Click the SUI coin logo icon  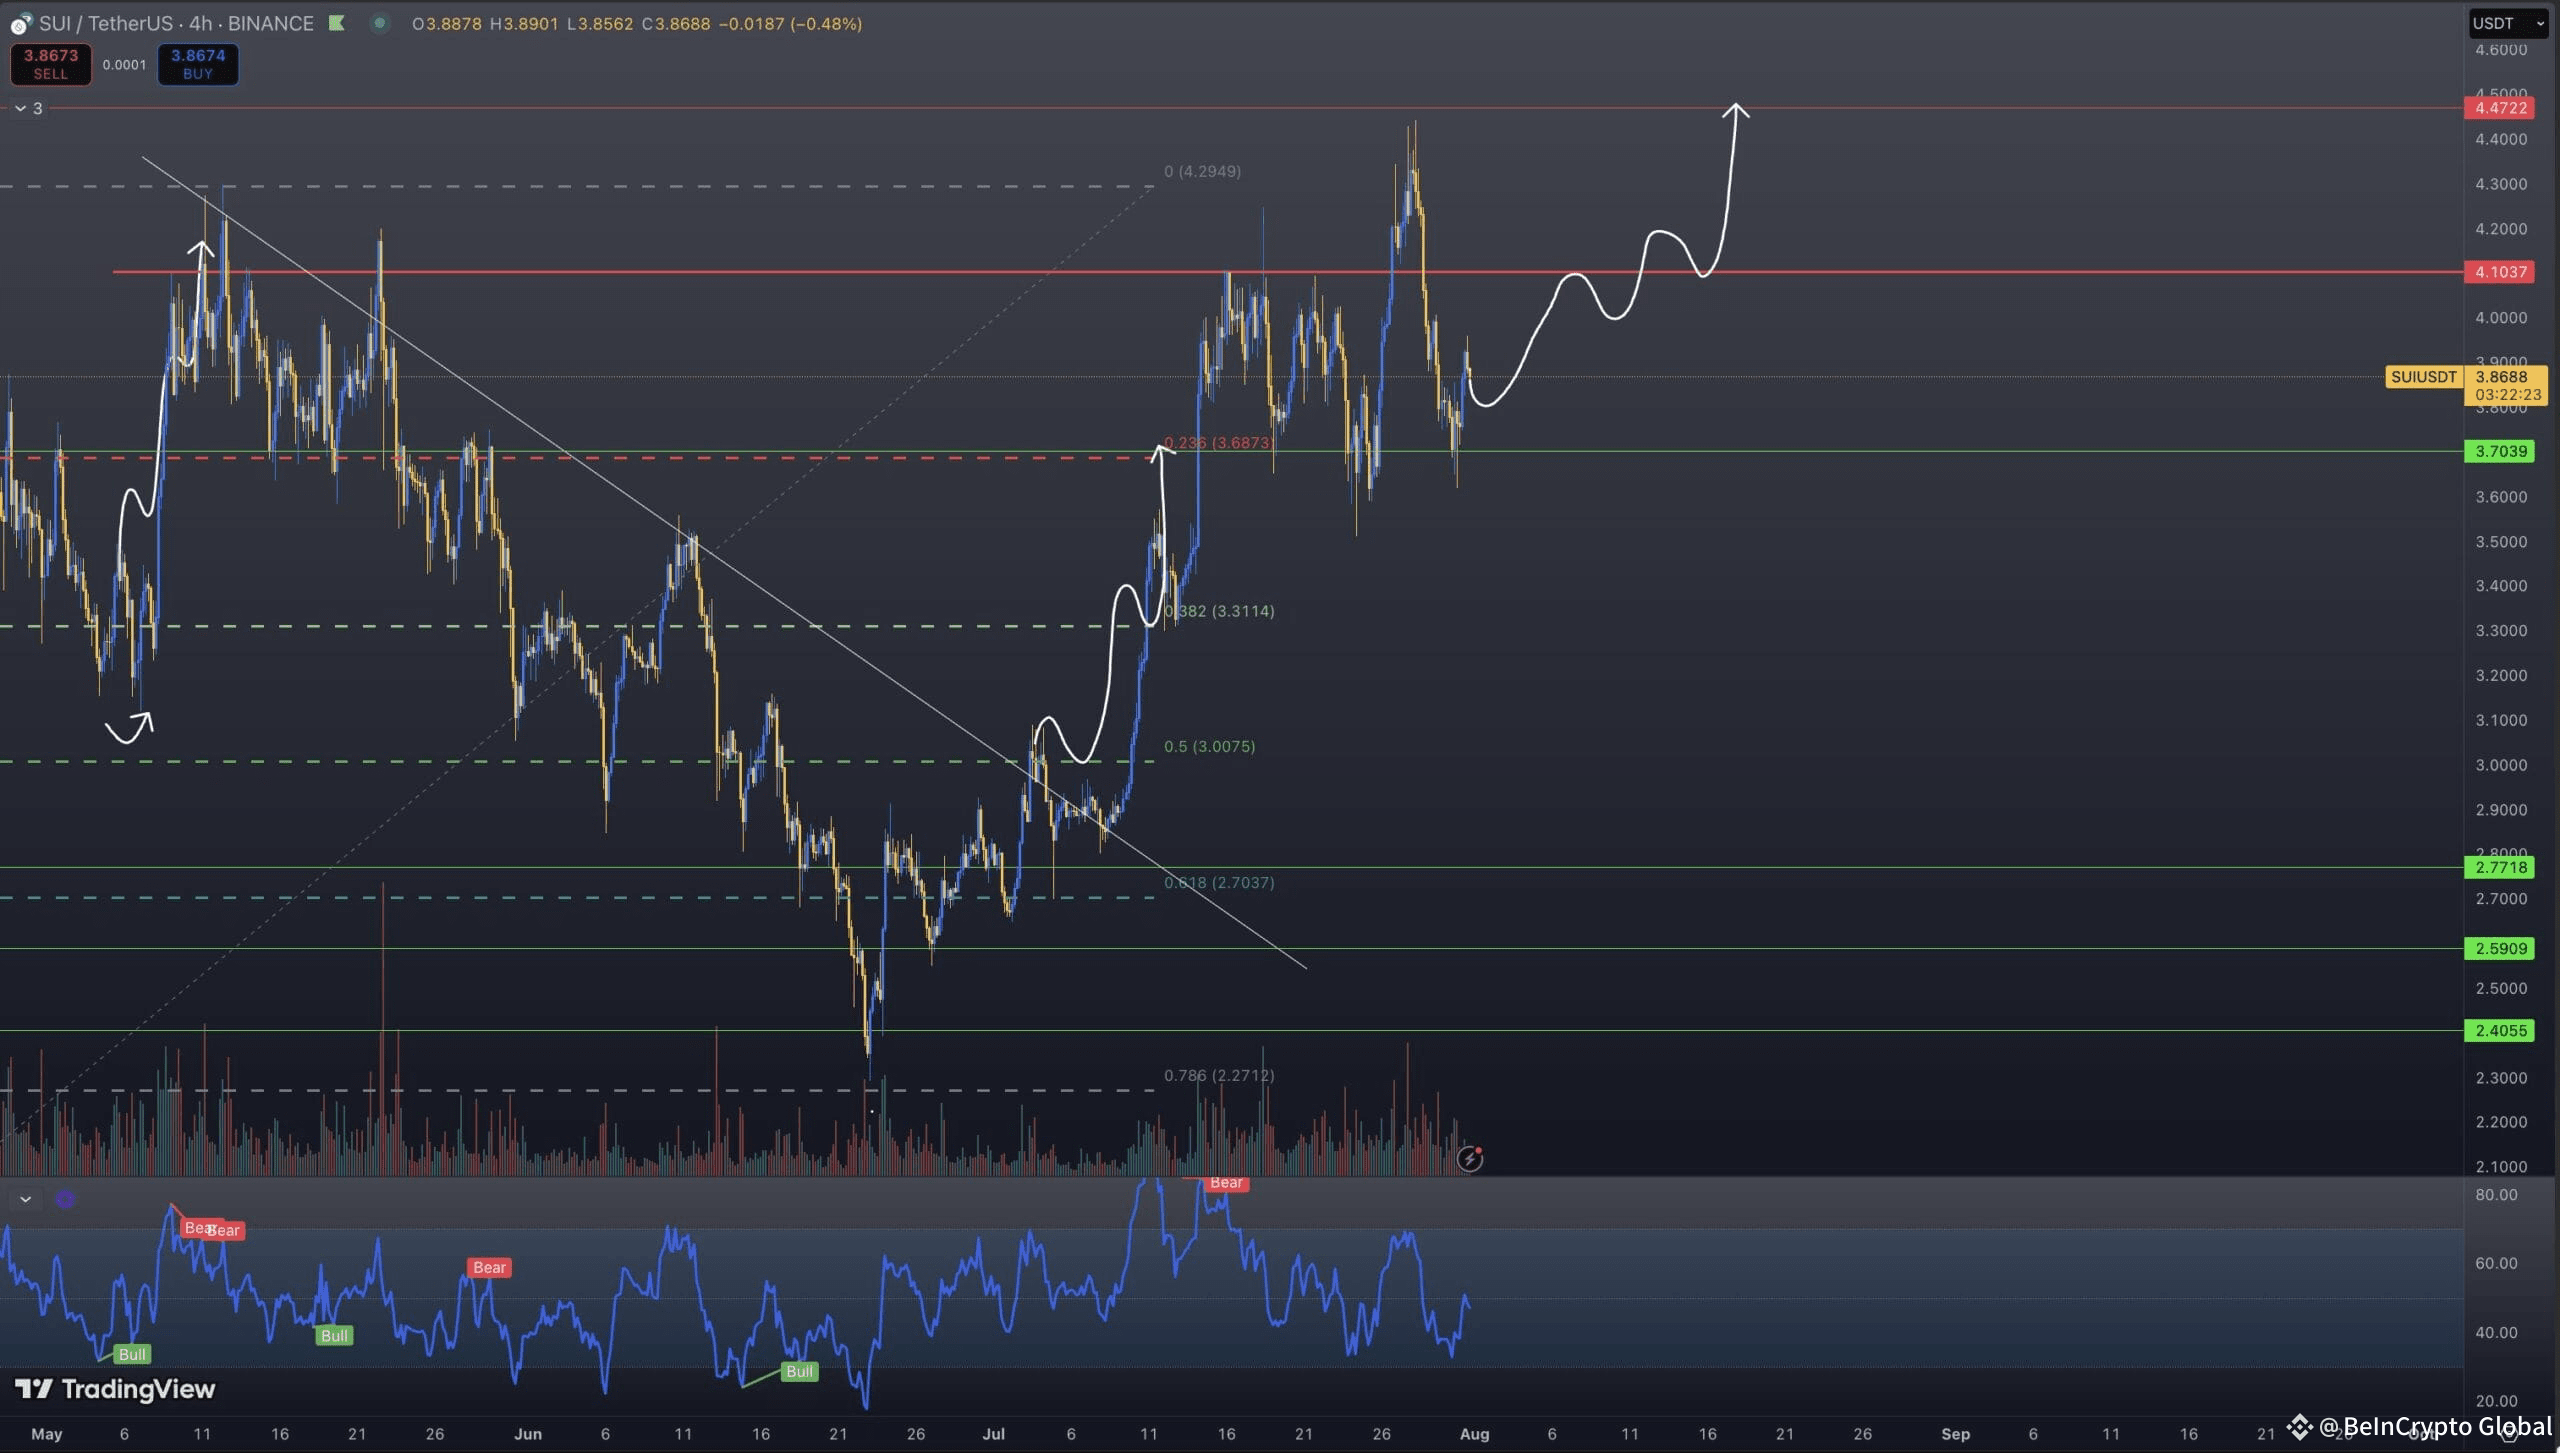(x=20, y=23)
